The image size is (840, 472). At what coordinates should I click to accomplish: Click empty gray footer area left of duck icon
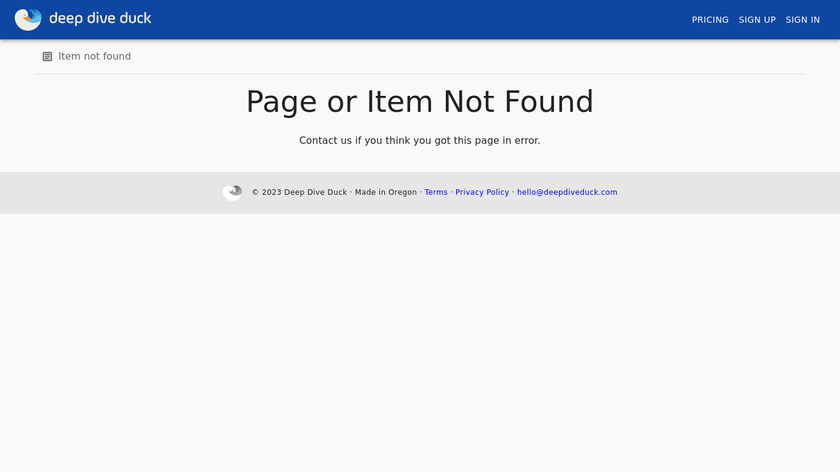coord(107,193)
